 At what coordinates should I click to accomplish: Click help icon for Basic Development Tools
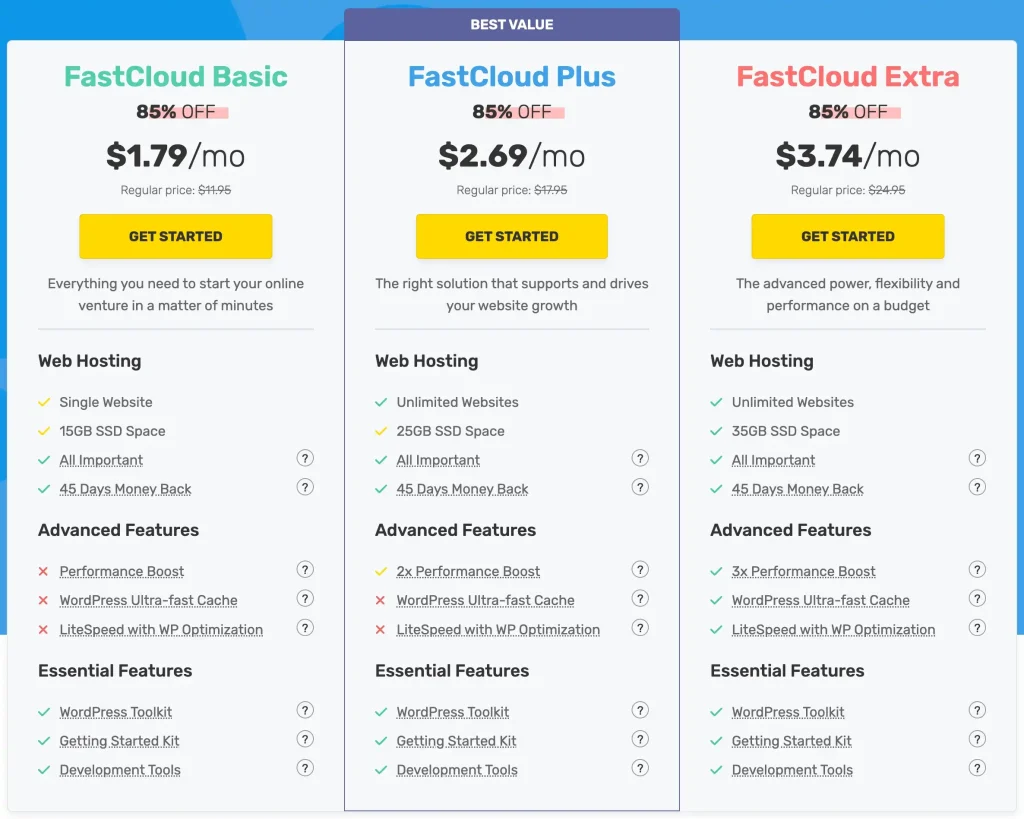coord(305,769)
